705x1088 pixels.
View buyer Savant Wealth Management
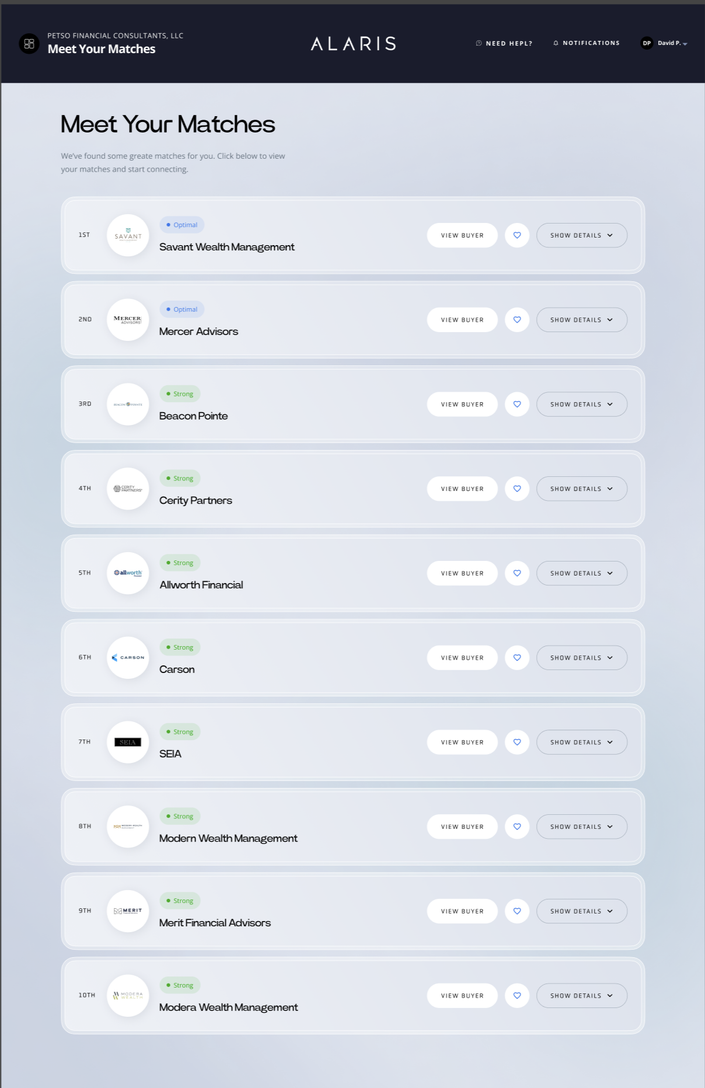[462, 235]
